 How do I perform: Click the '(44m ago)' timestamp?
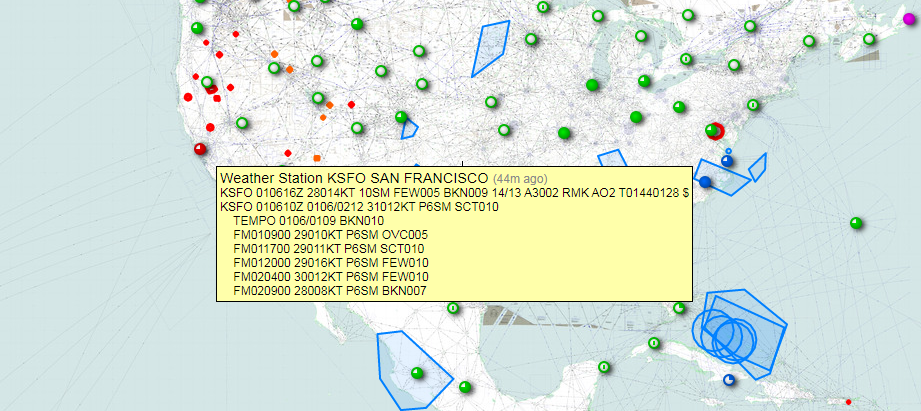520,178
